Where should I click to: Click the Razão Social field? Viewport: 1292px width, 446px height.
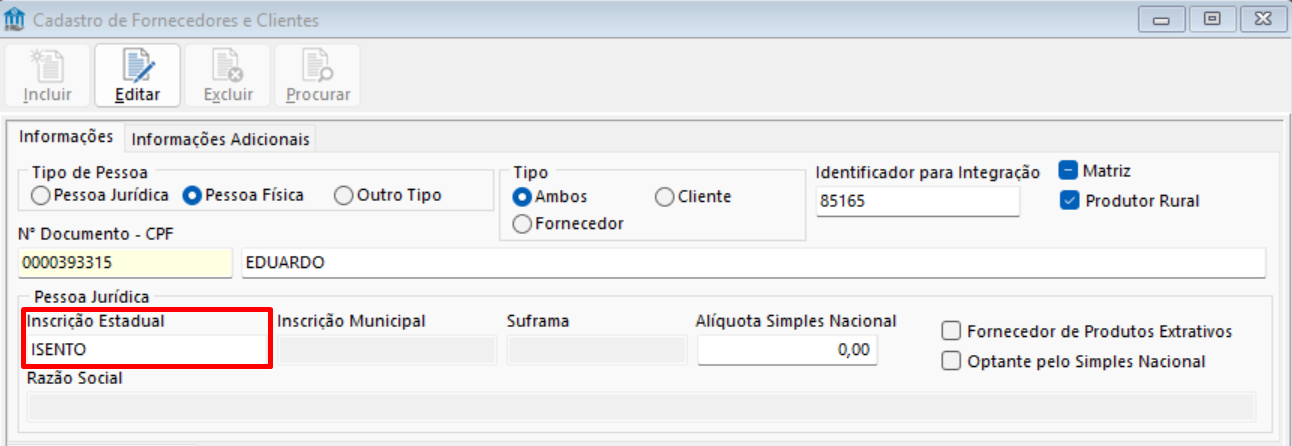641,407
